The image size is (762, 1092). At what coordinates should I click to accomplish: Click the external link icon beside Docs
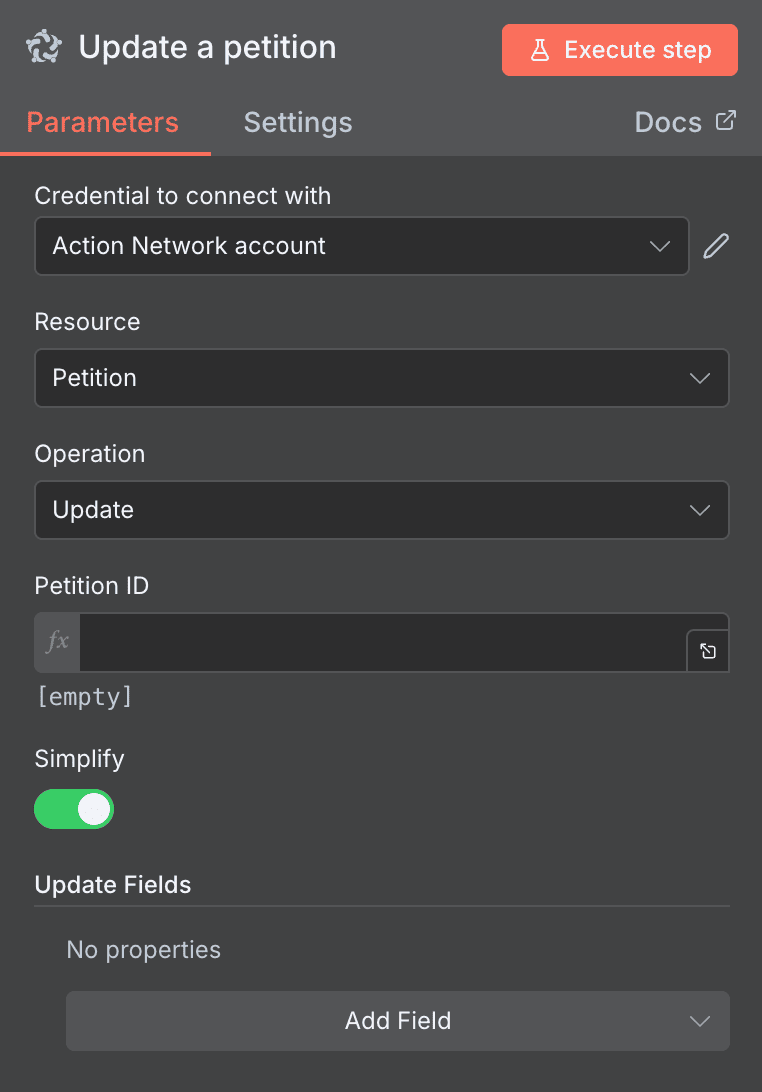point(726,121)
